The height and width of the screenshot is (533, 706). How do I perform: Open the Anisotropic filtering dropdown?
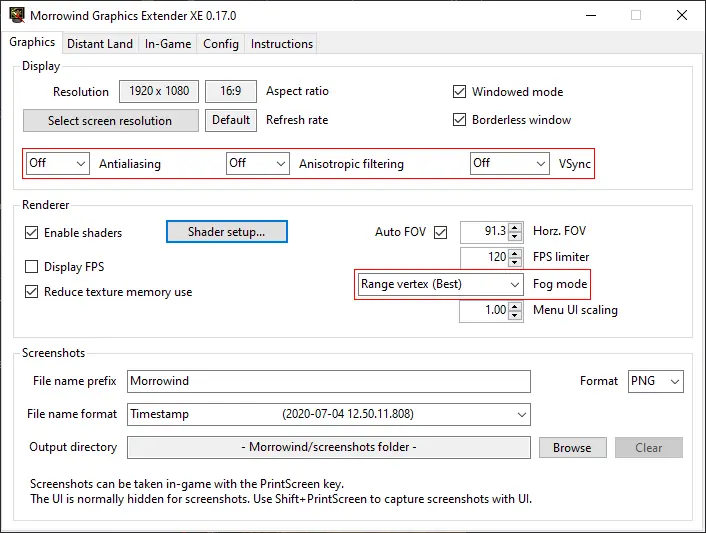258,163
